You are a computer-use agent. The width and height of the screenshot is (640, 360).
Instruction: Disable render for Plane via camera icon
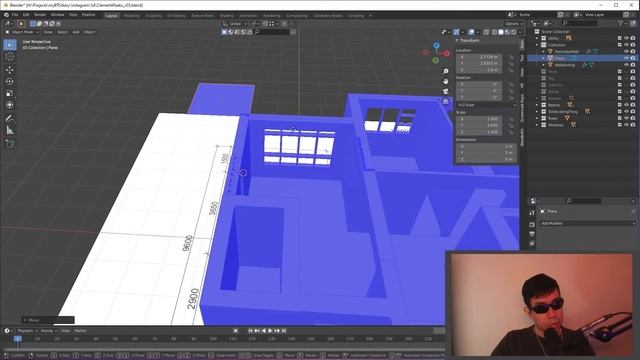[633, 58]
